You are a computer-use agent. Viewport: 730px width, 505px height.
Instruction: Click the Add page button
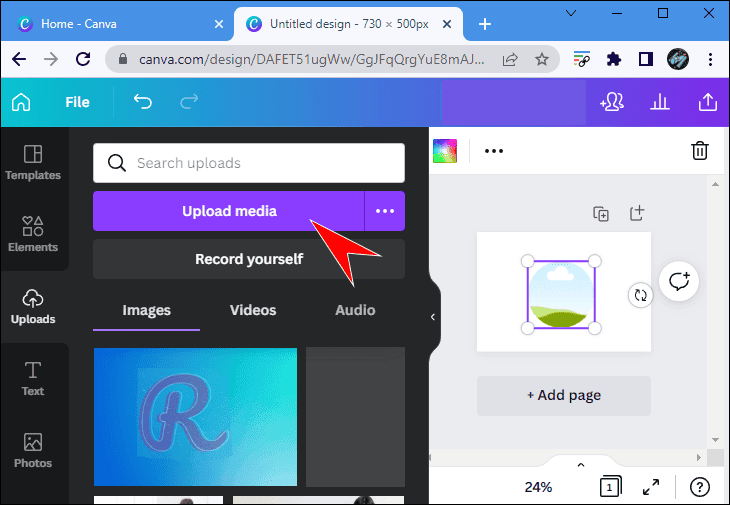coord(564,395)
